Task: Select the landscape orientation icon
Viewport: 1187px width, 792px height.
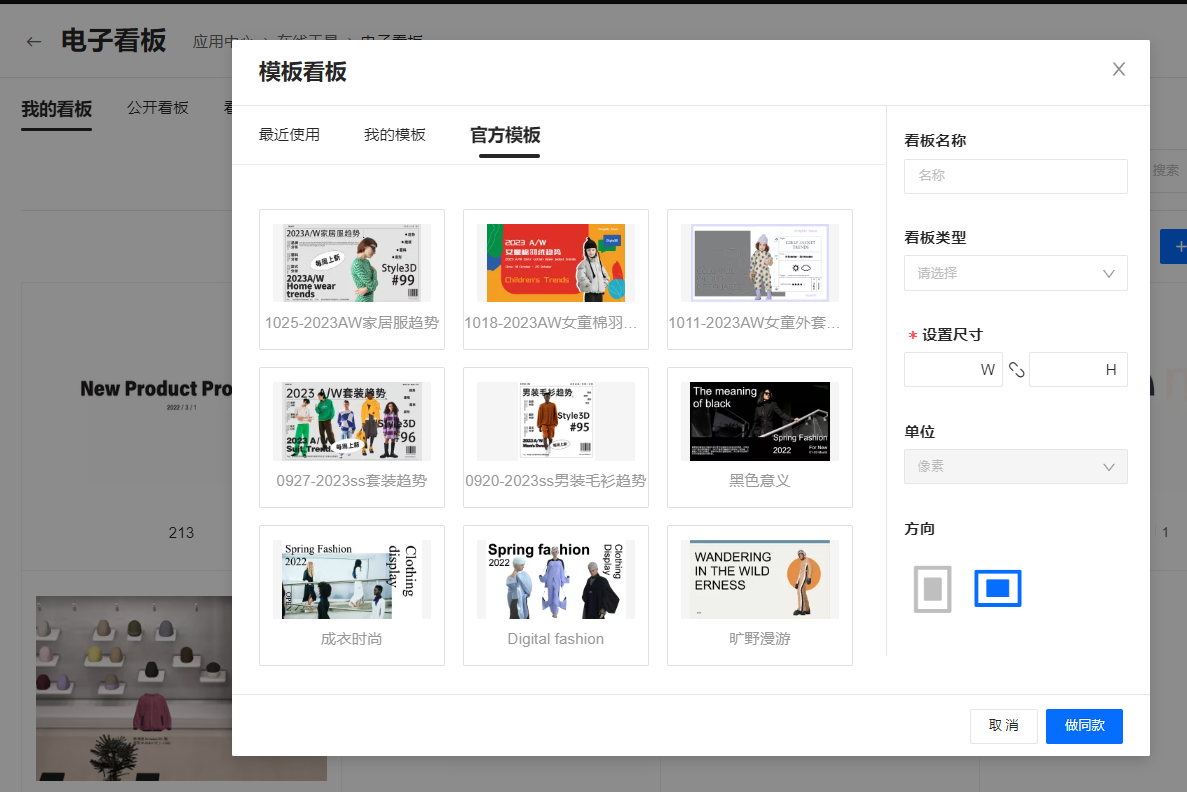Action: tap(997, 588)
